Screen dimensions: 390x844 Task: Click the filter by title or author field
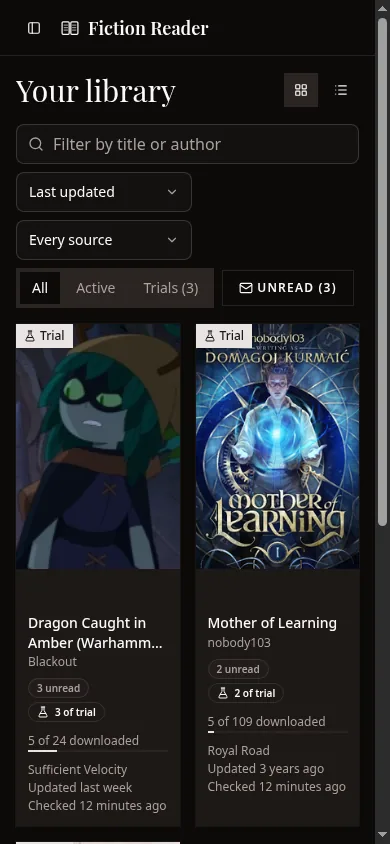(x=187, y=144)
